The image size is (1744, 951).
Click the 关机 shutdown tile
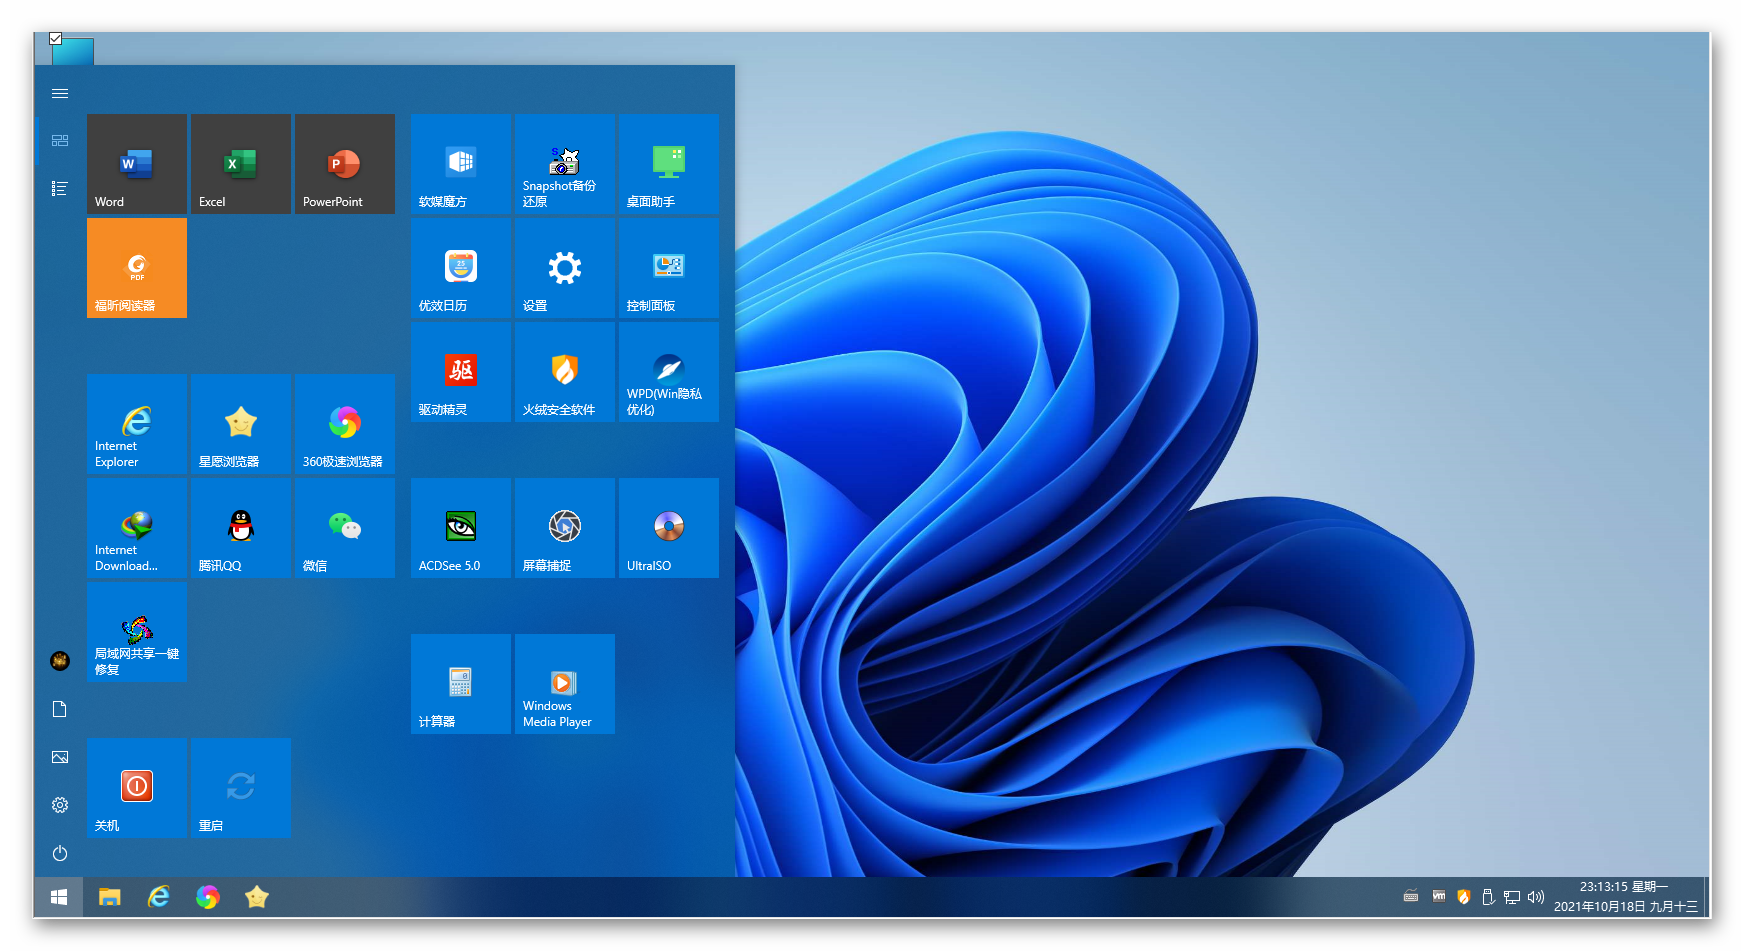pos(137,788)
